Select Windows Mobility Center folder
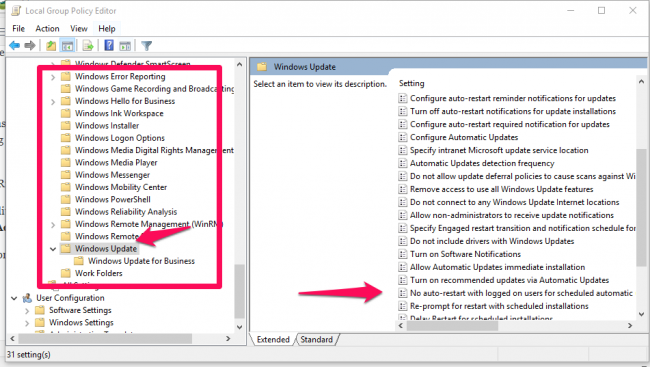 [121, 187]
